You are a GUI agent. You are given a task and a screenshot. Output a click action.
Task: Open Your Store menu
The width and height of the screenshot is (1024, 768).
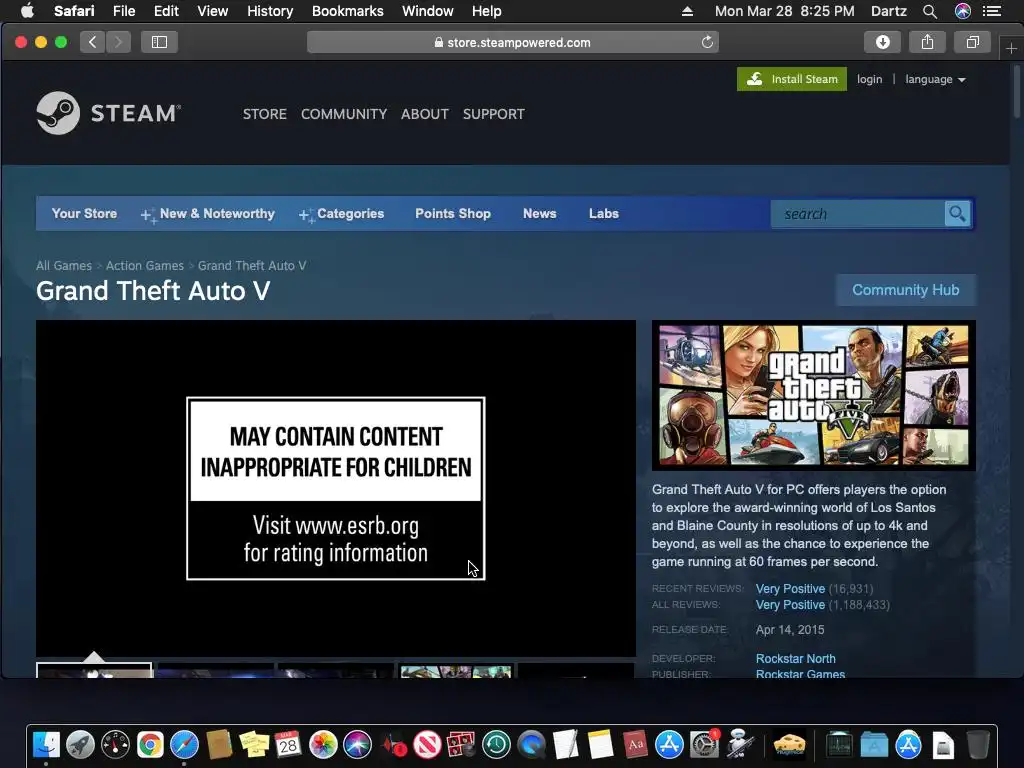tap(84, 214)
